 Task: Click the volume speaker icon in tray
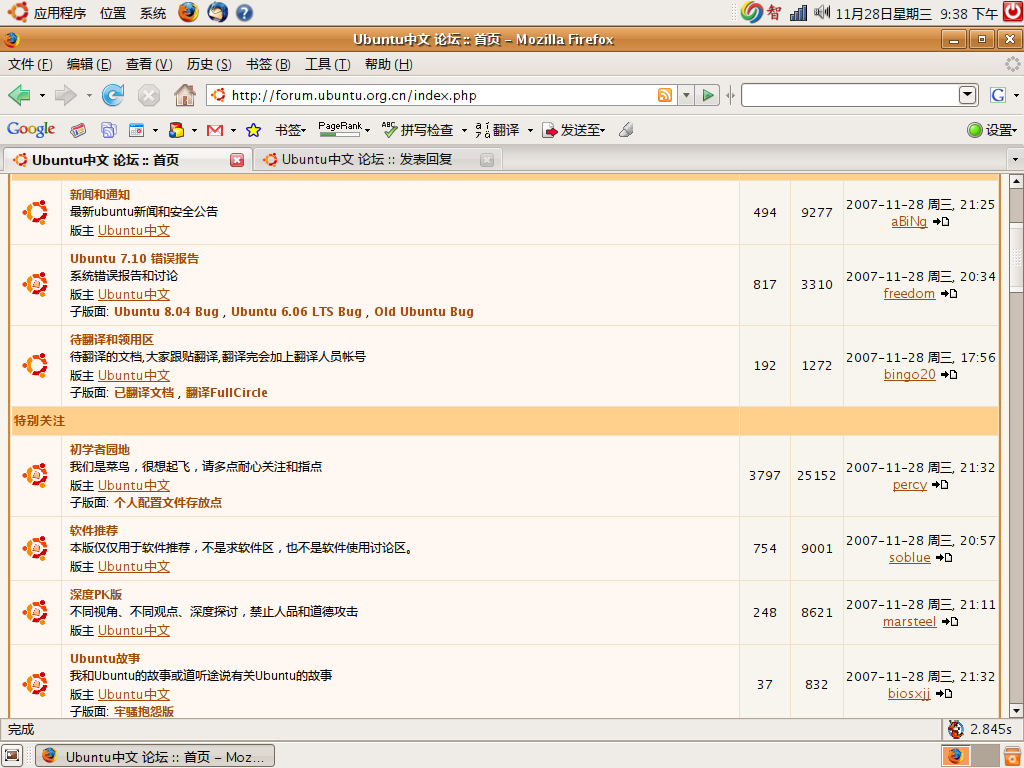(822, 12)
